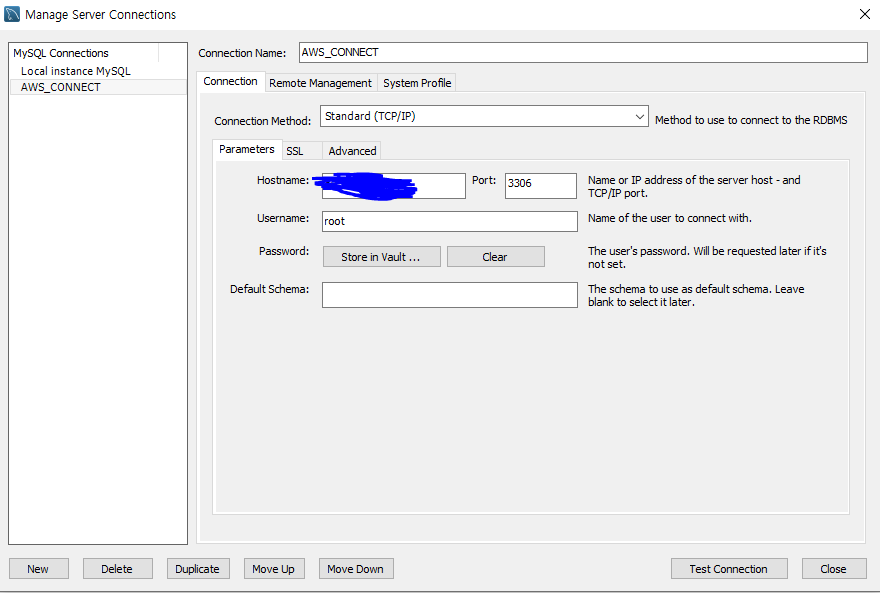Click the Port field showing 3306

coord(540,186)
